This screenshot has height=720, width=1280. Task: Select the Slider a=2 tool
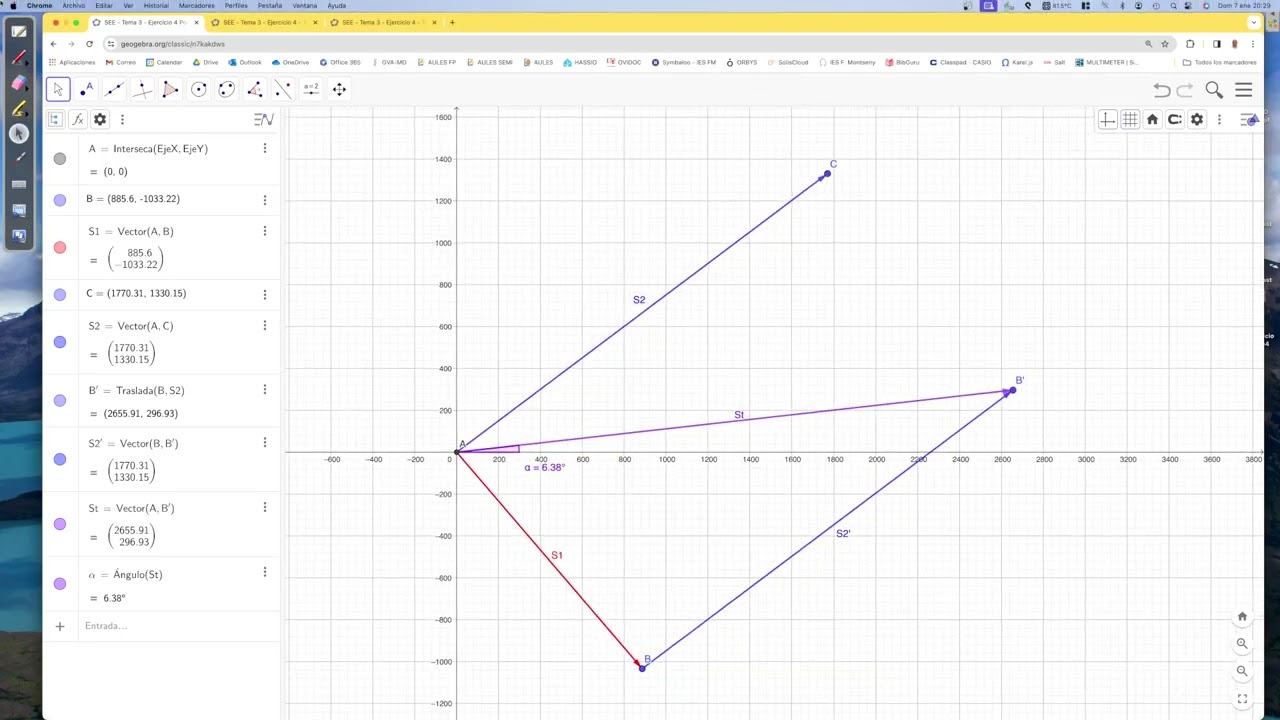(x=311, y=89)
